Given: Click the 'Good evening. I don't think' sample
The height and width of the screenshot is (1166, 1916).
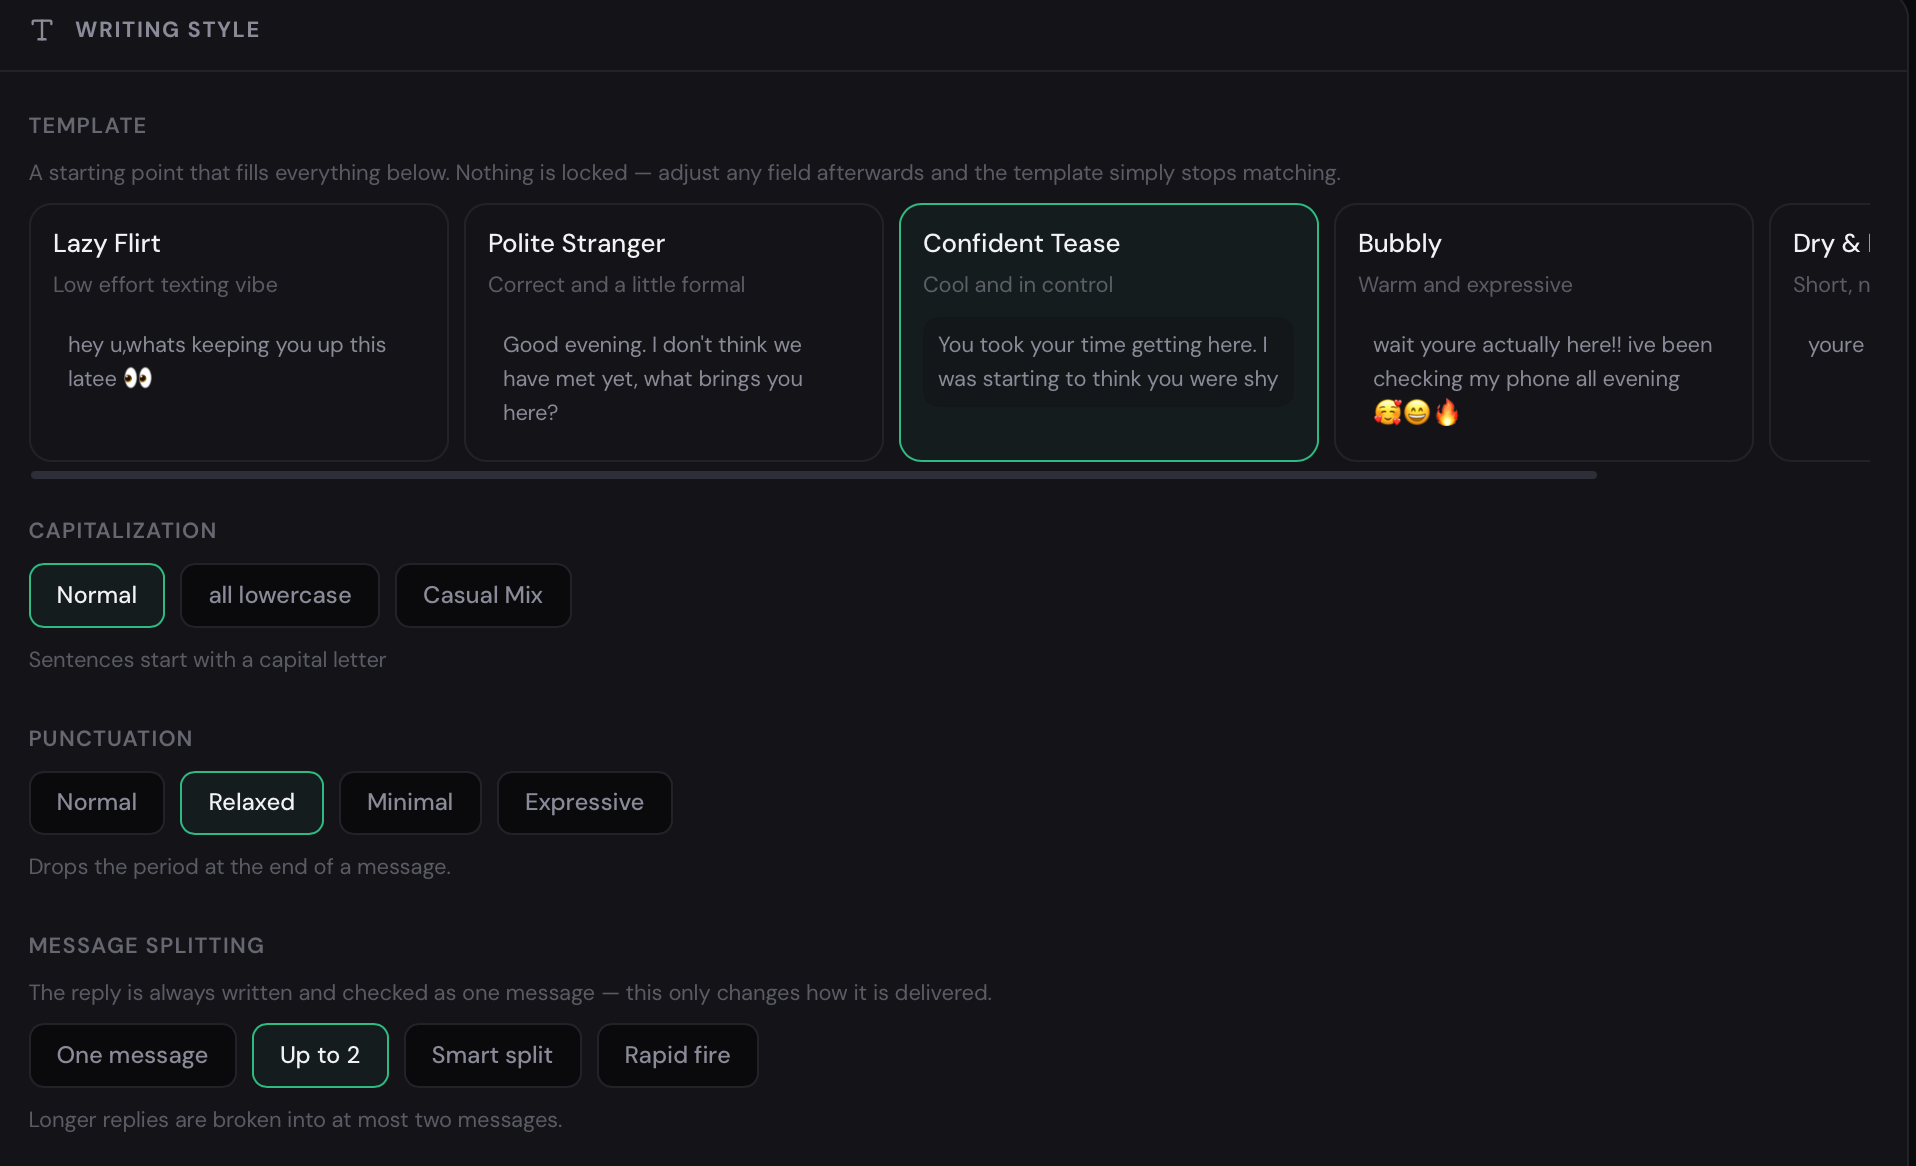Looking at the screenshot, I should pos(653,379).
